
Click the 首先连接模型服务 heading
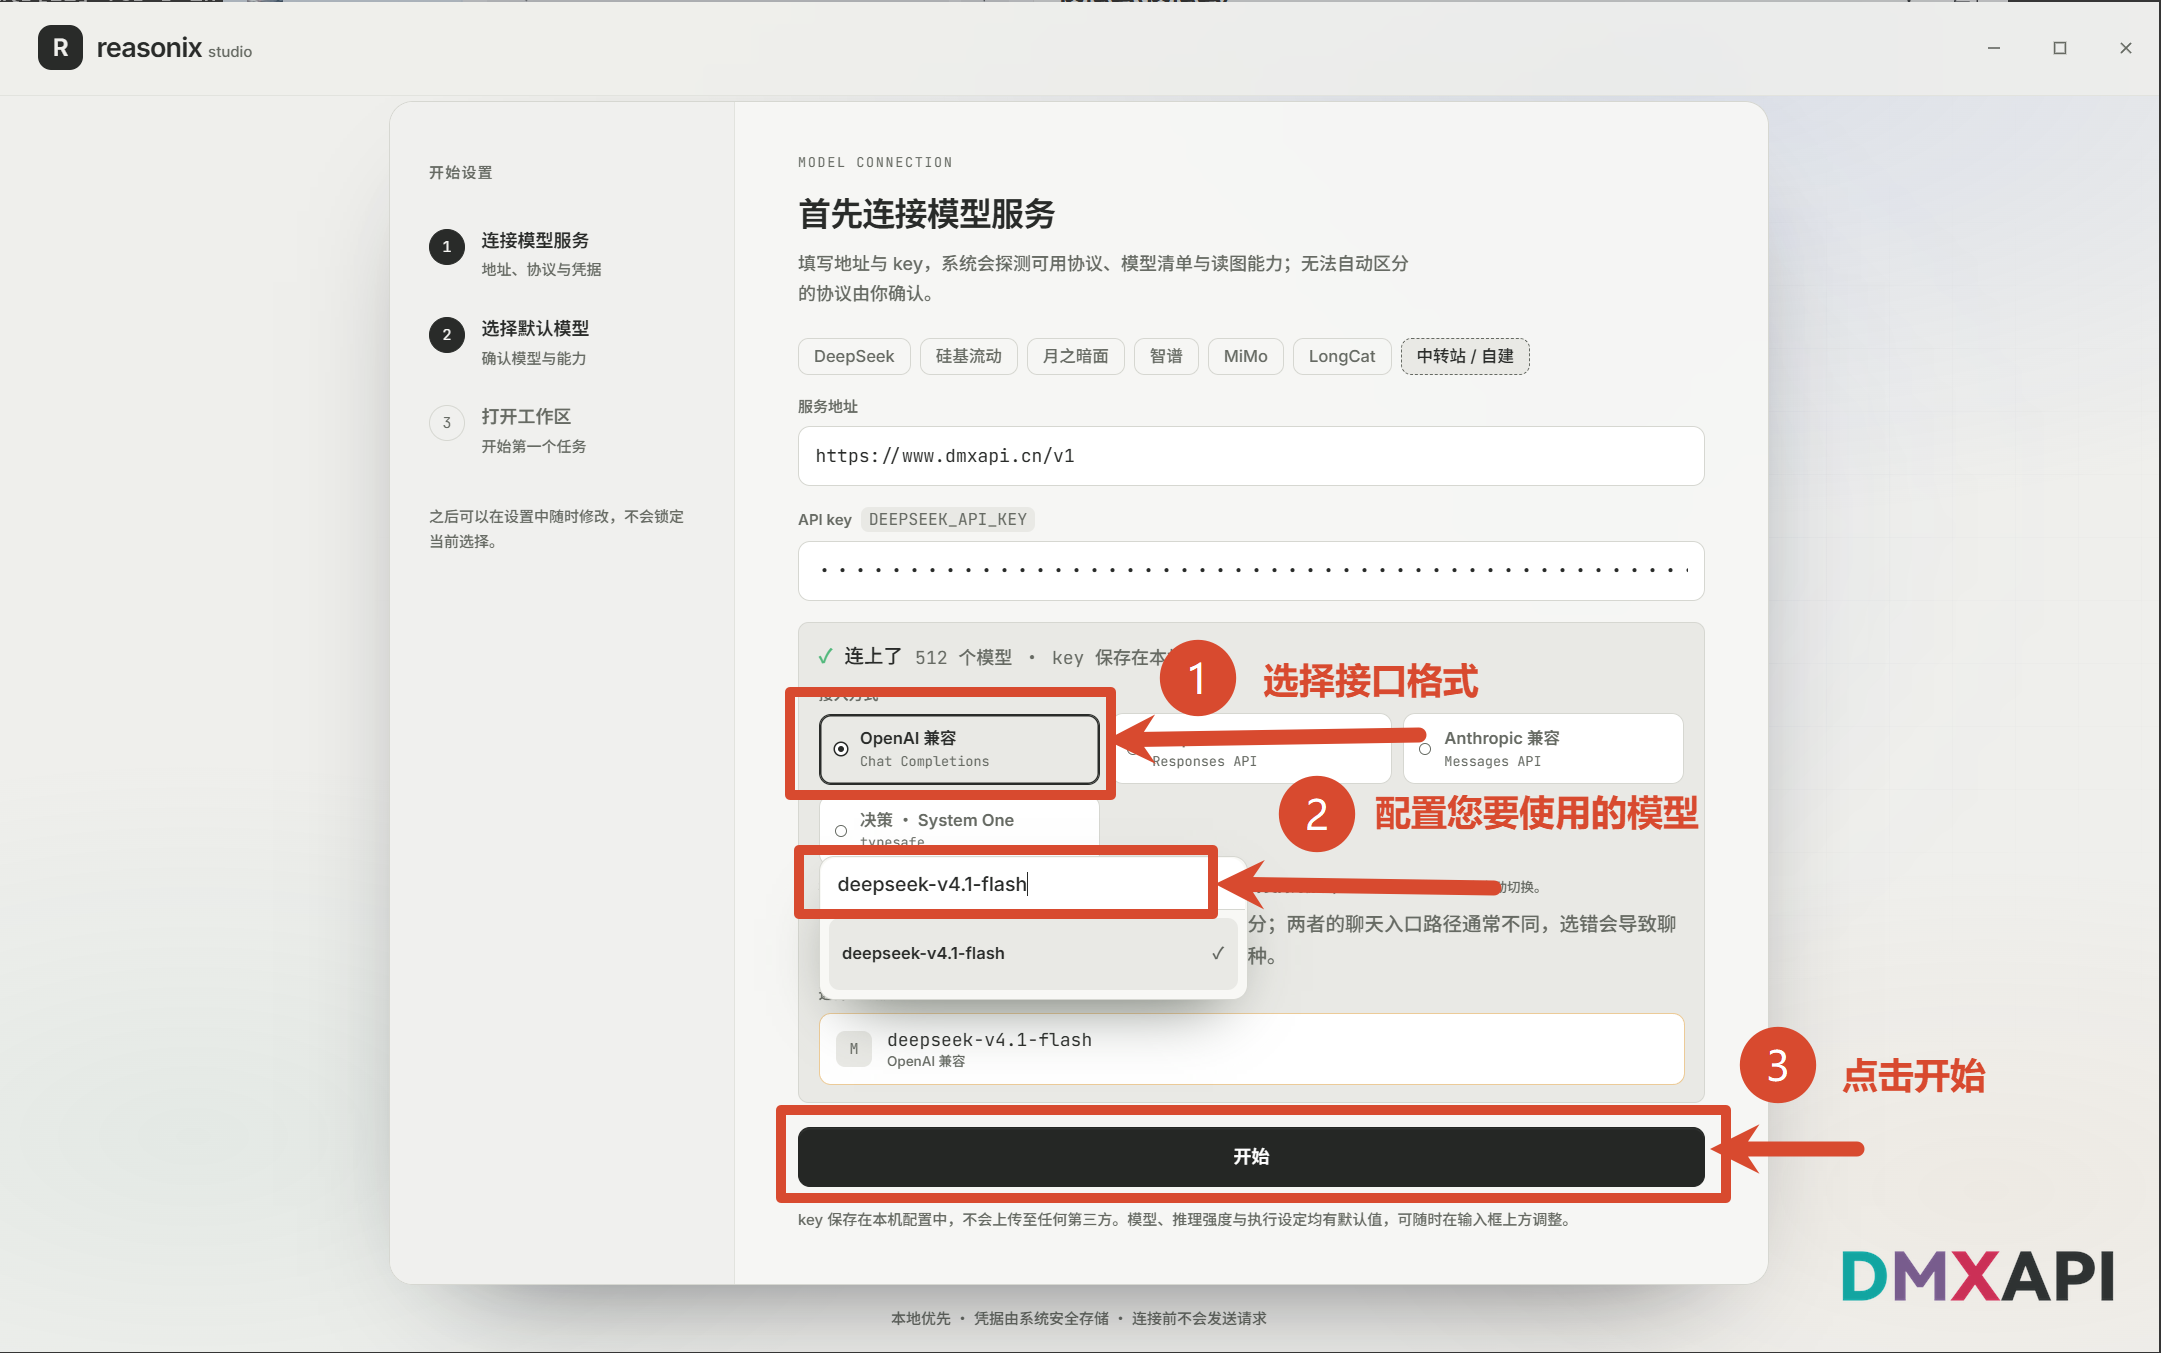pos(926,214)
